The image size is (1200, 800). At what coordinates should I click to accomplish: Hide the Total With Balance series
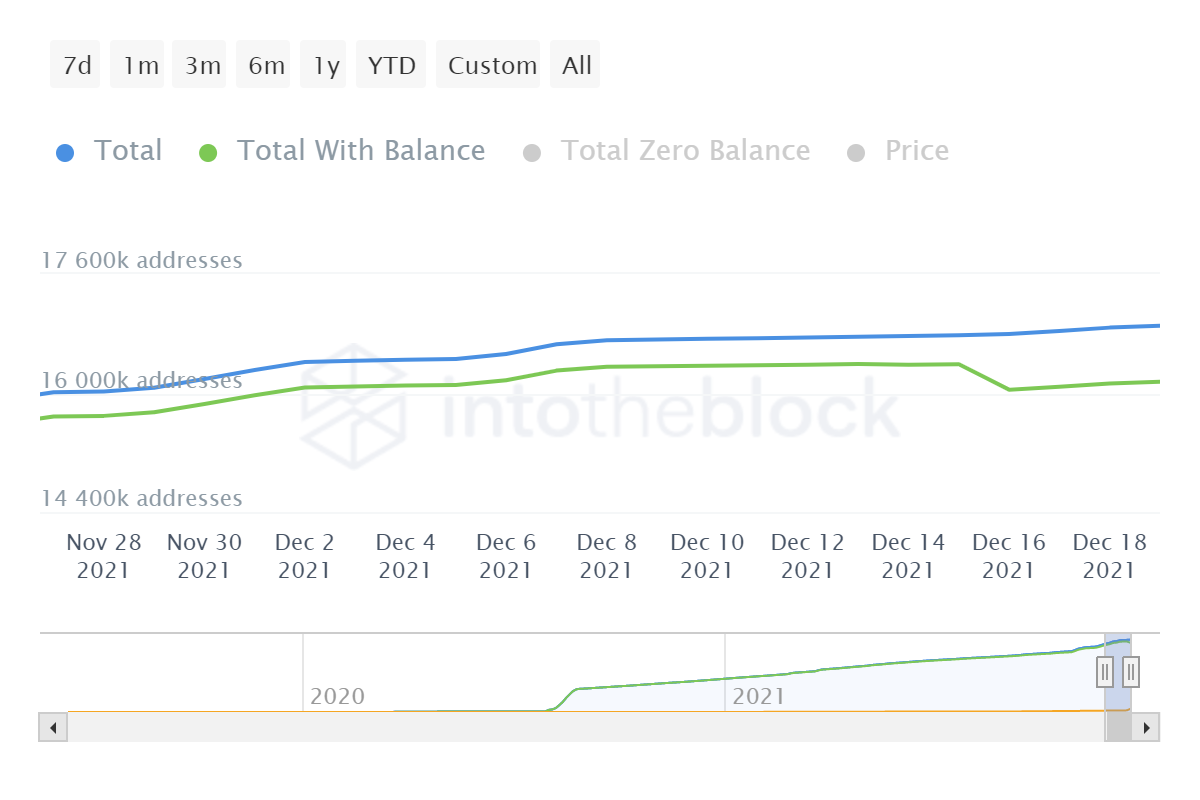(x=360, y=151)
